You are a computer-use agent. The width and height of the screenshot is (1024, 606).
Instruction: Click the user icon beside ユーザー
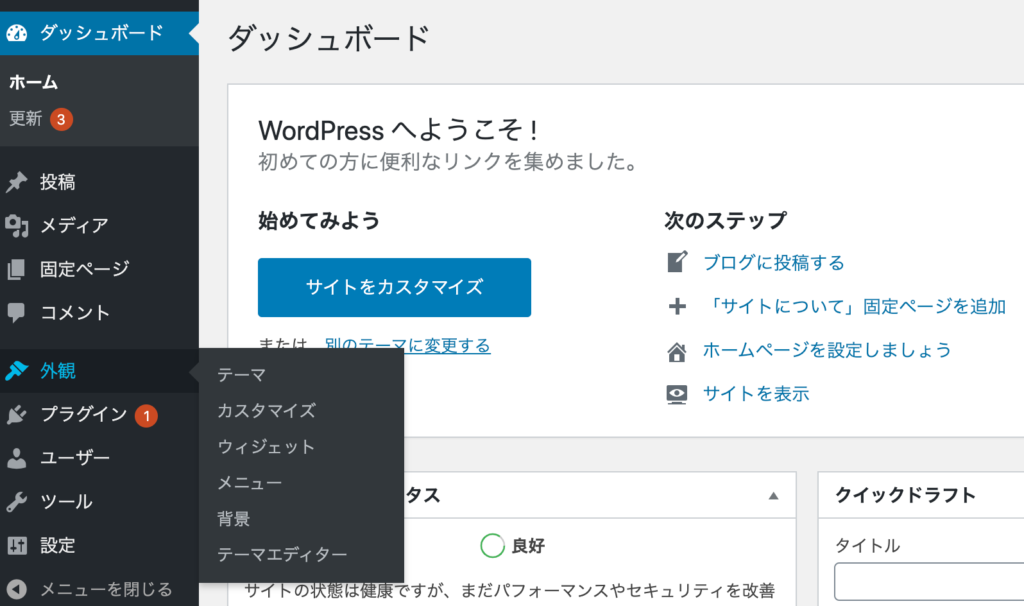point(17,459)
